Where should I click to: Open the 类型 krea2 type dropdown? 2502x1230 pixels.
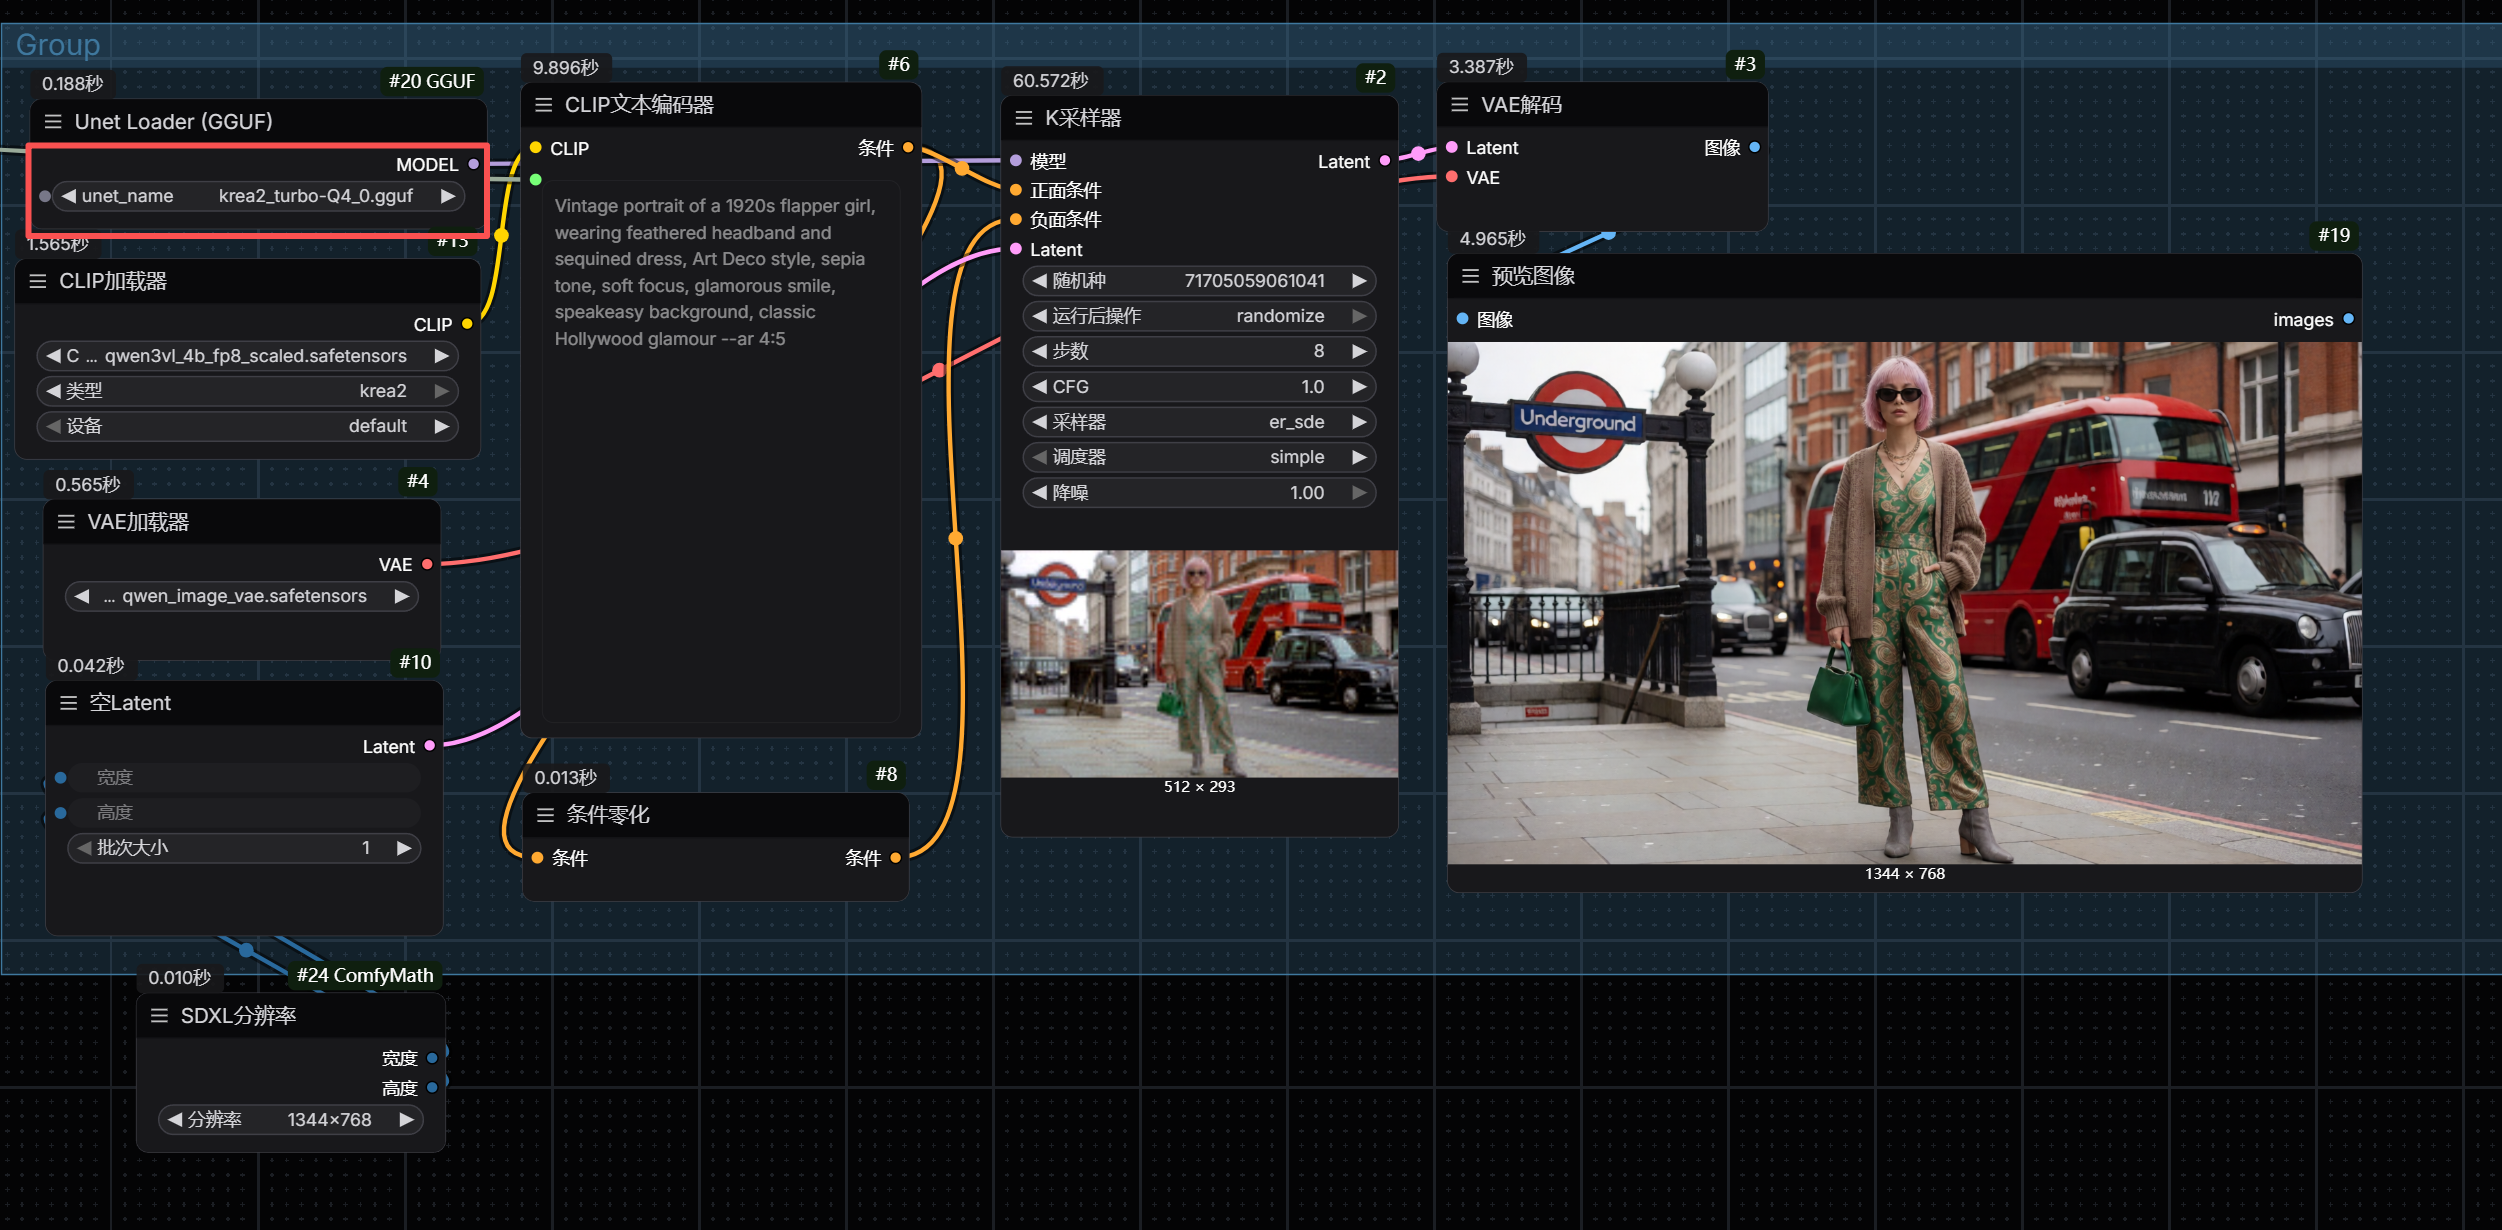(x=248, y=391)
